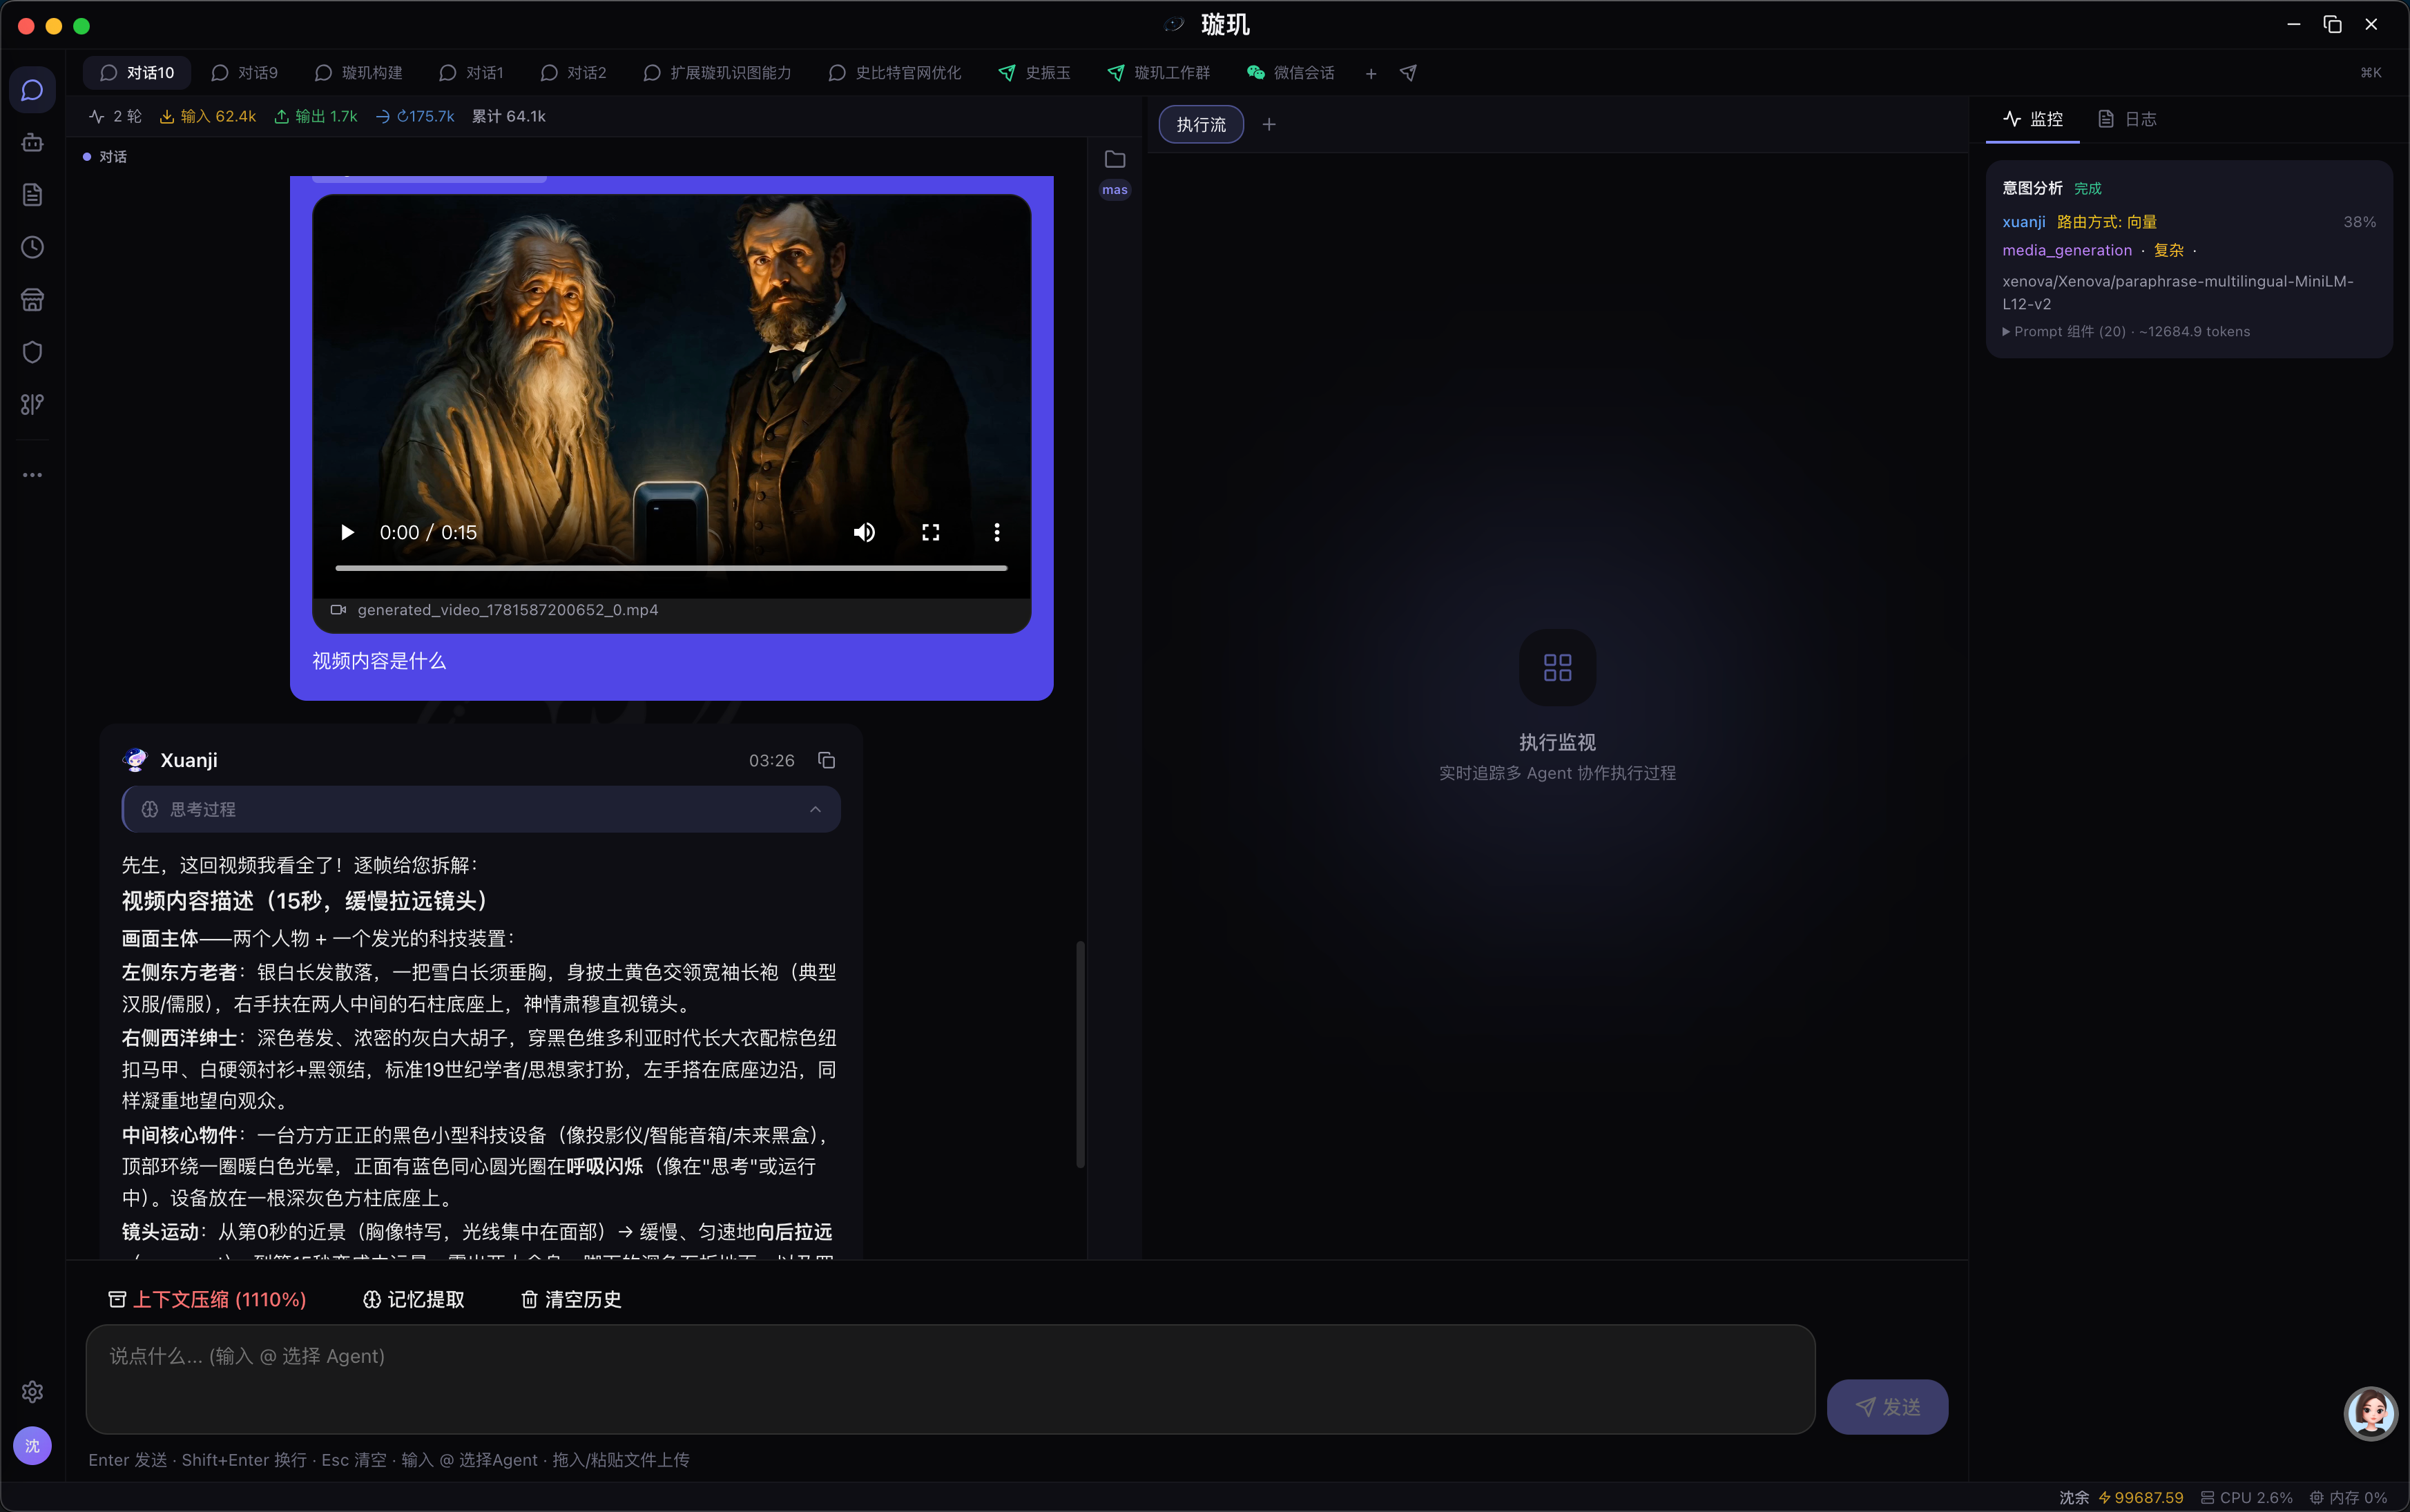Click the mas badge under the folder icon
This screenshot has width=2410, height=1512.
1115,190
